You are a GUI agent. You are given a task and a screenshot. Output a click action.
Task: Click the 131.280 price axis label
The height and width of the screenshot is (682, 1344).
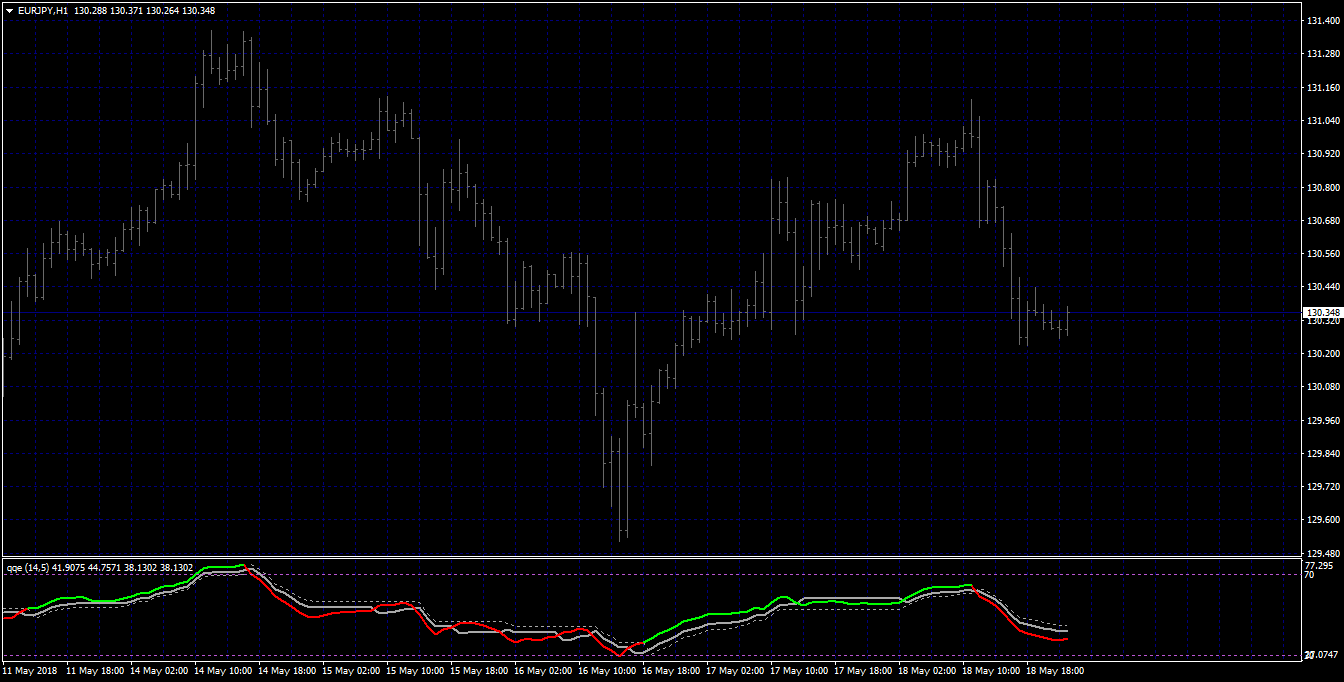(x=1322, y=54)
